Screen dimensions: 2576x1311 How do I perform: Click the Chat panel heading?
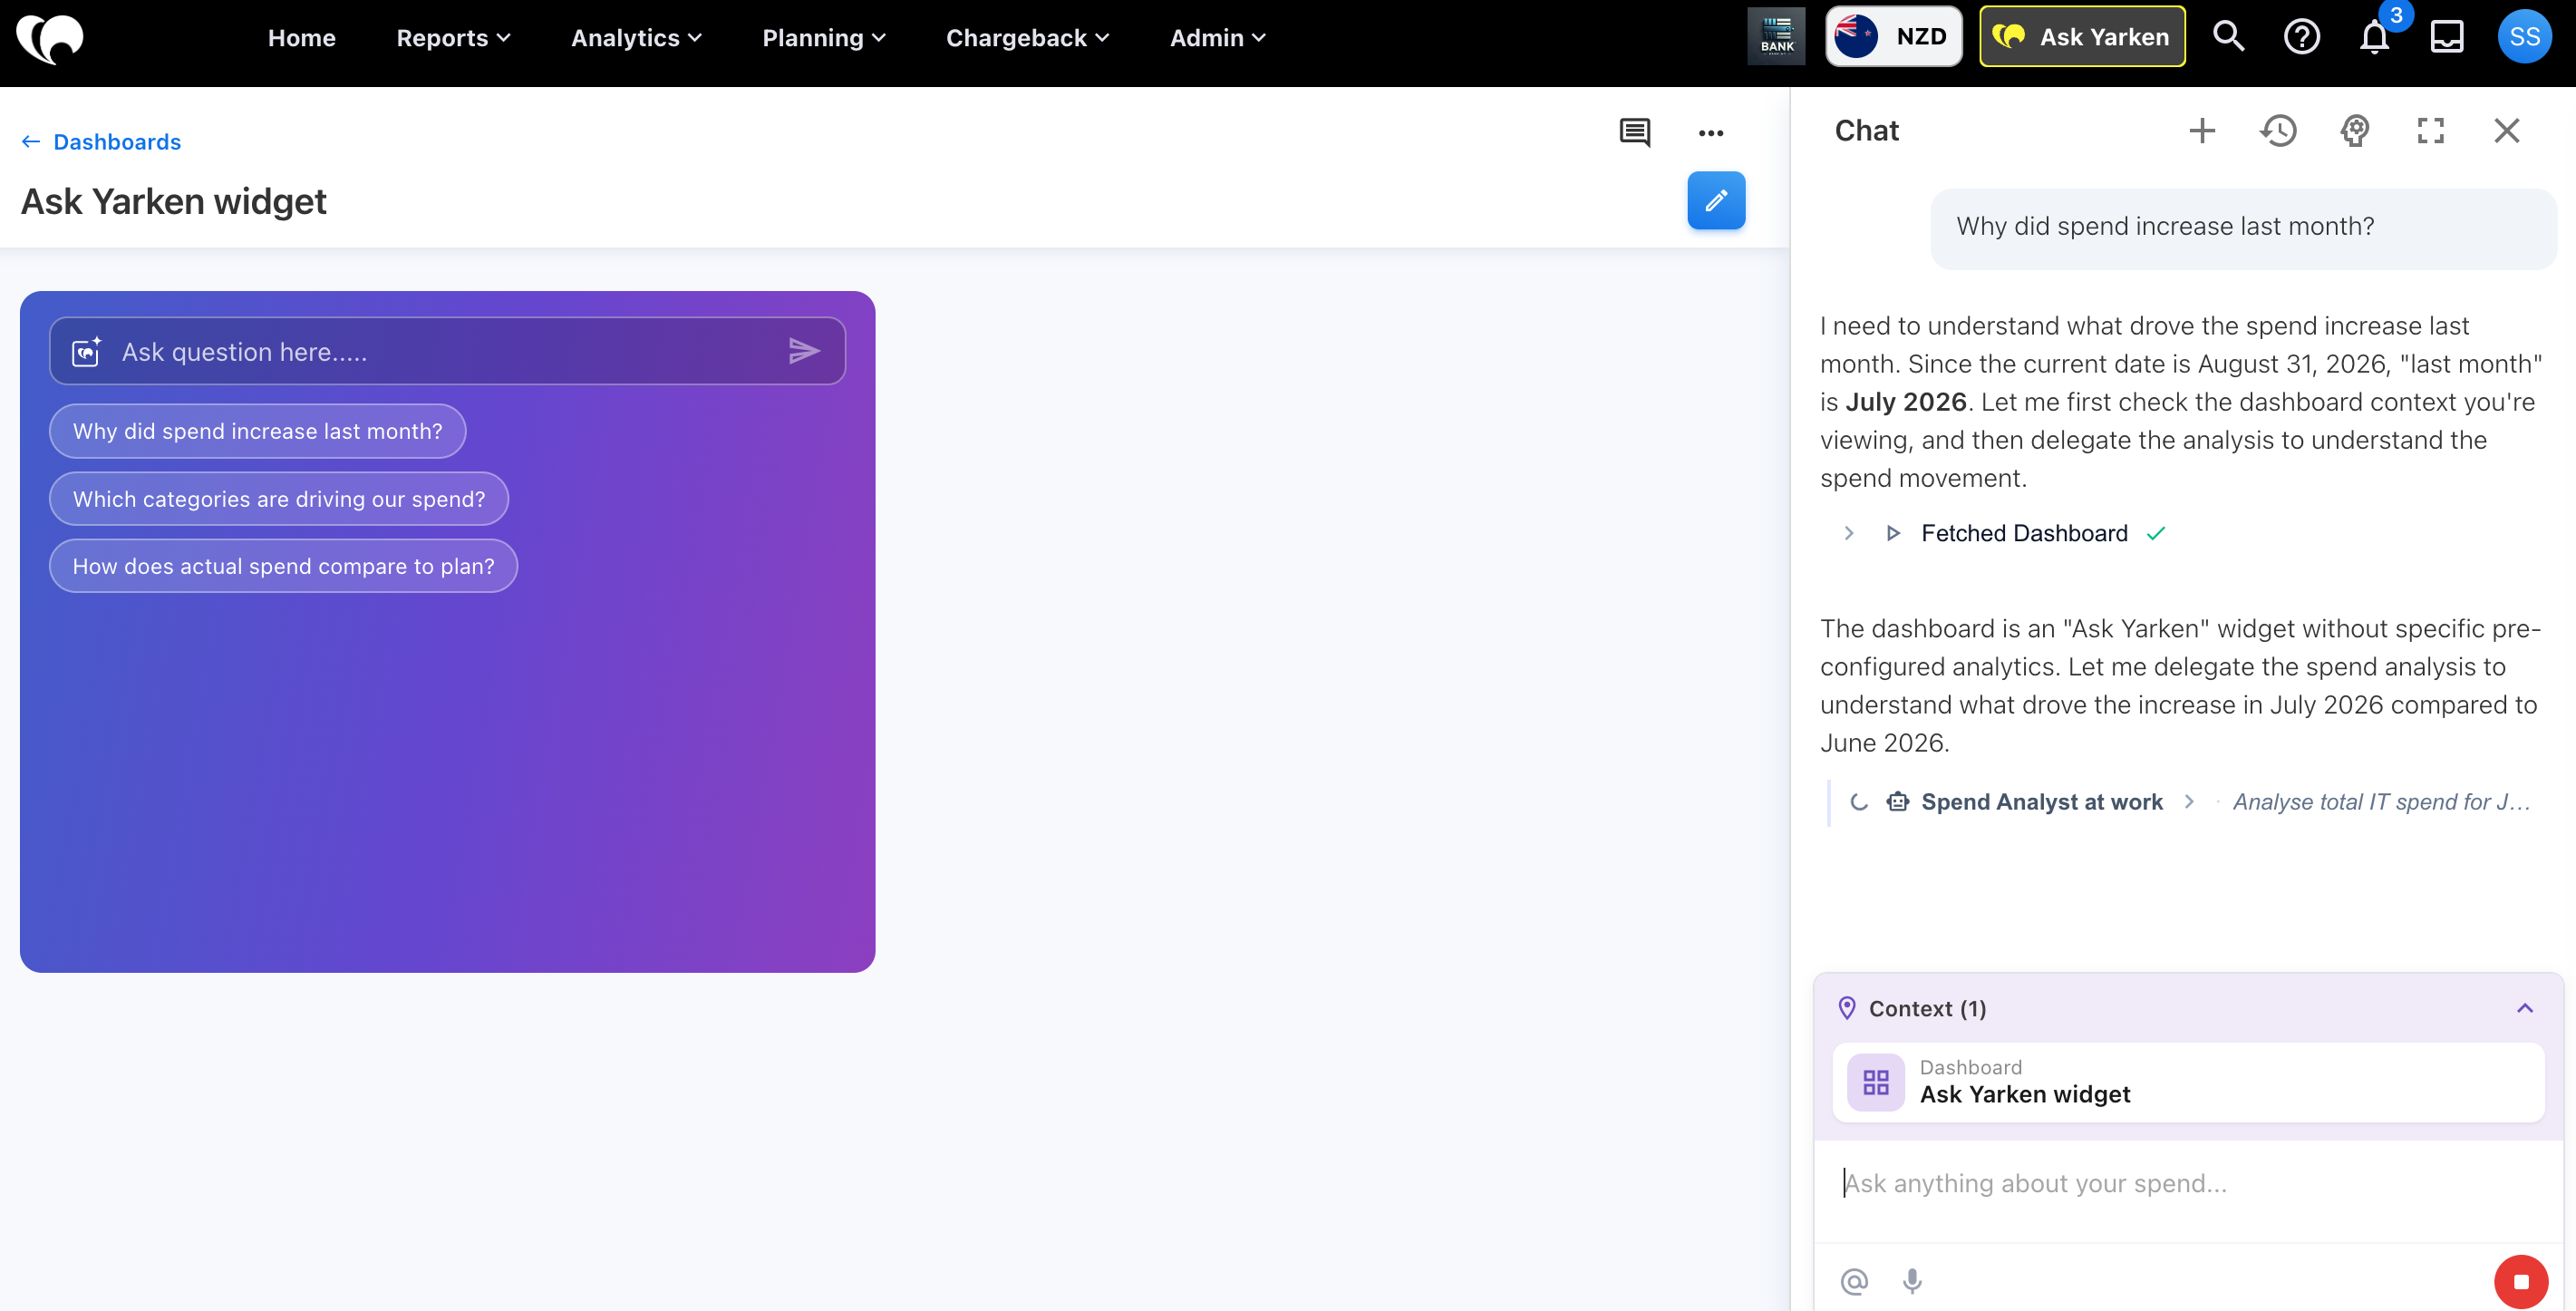coord(1866,131)
